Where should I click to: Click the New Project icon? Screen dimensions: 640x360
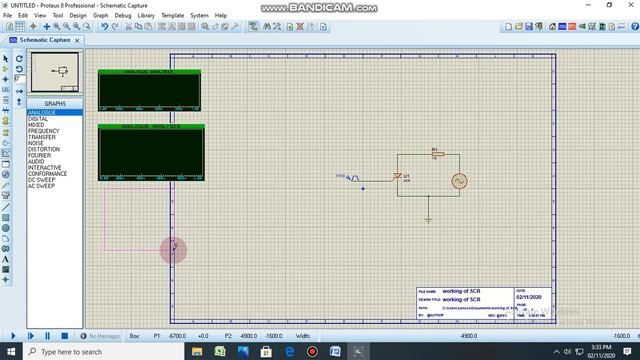tap(508, 27)
